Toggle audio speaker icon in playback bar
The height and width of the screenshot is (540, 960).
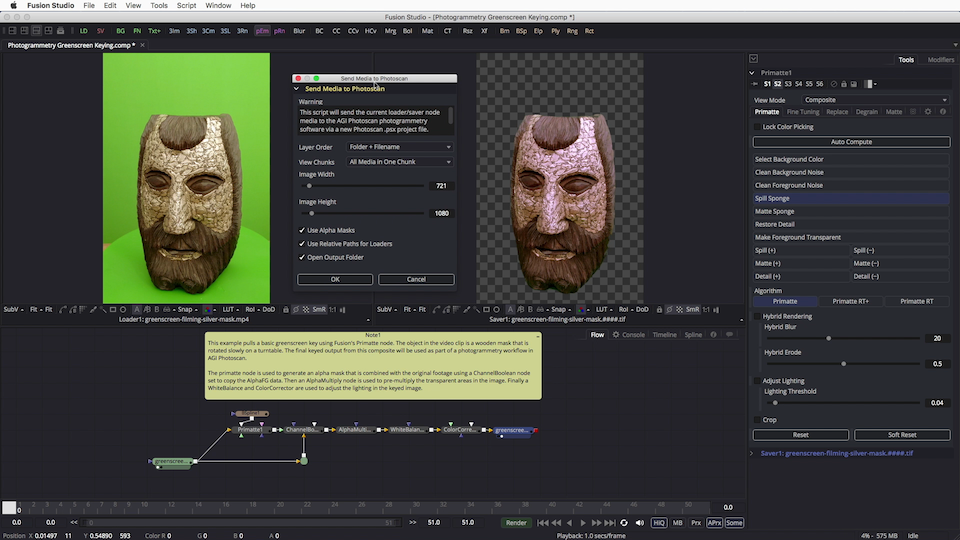640,523
